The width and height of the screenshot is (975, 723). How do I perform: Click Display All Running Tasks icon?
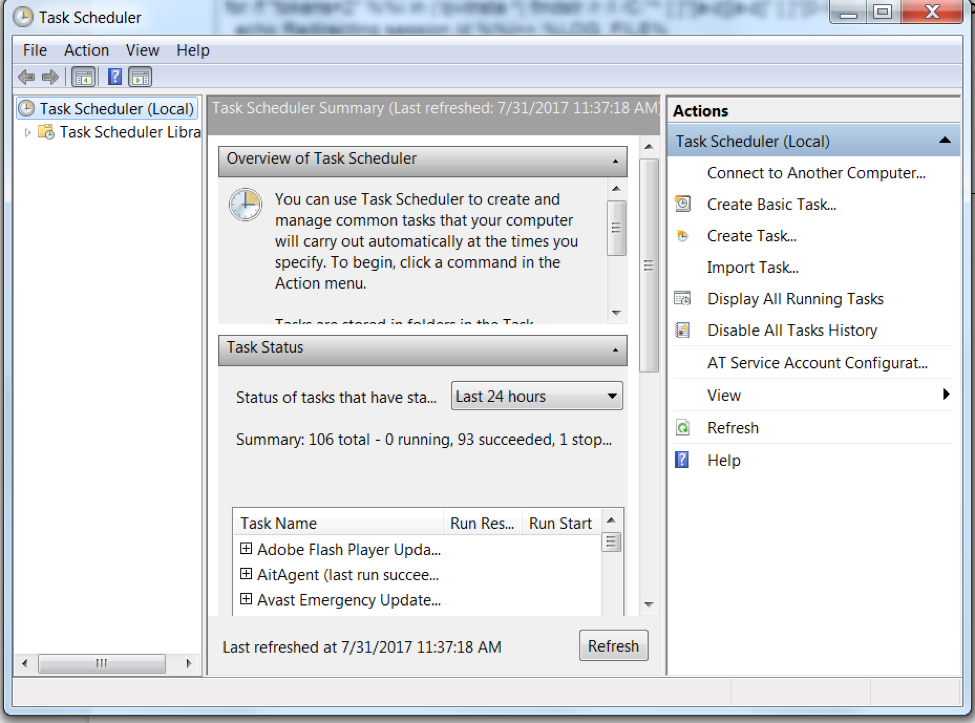[682, 298]
